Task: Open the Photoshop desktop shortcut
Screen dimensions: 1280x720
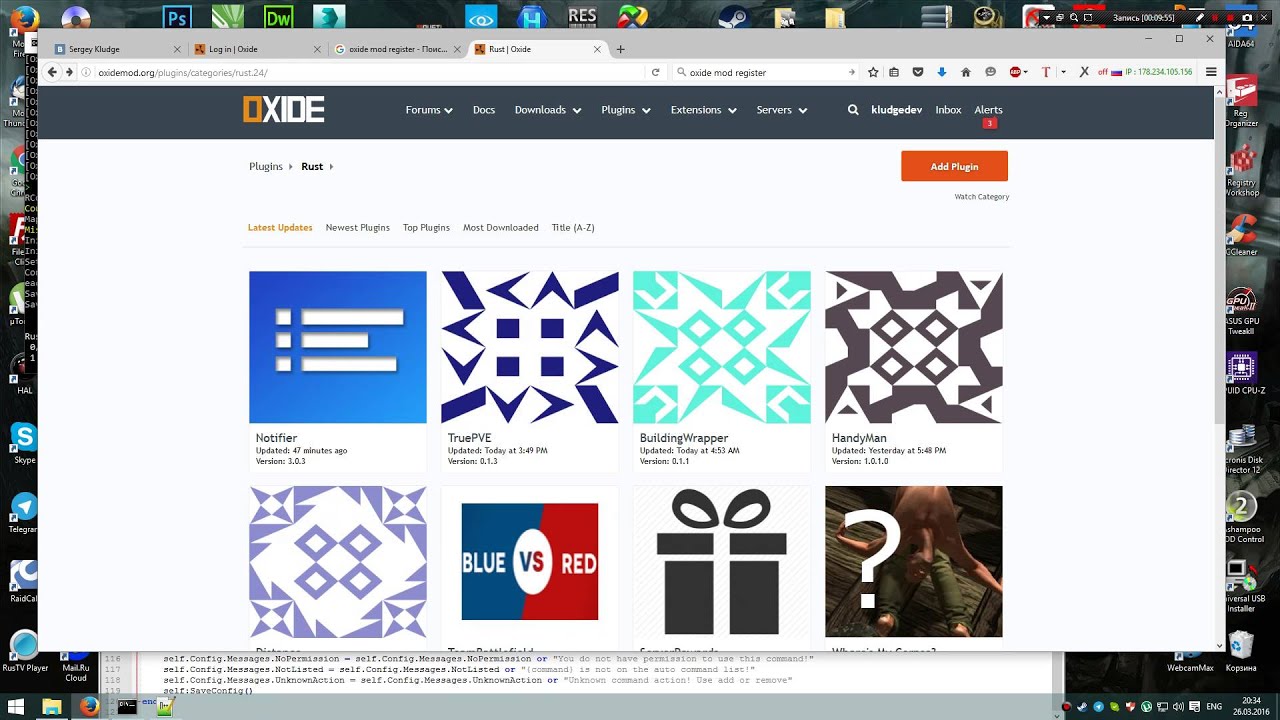Action: point(177,17)
